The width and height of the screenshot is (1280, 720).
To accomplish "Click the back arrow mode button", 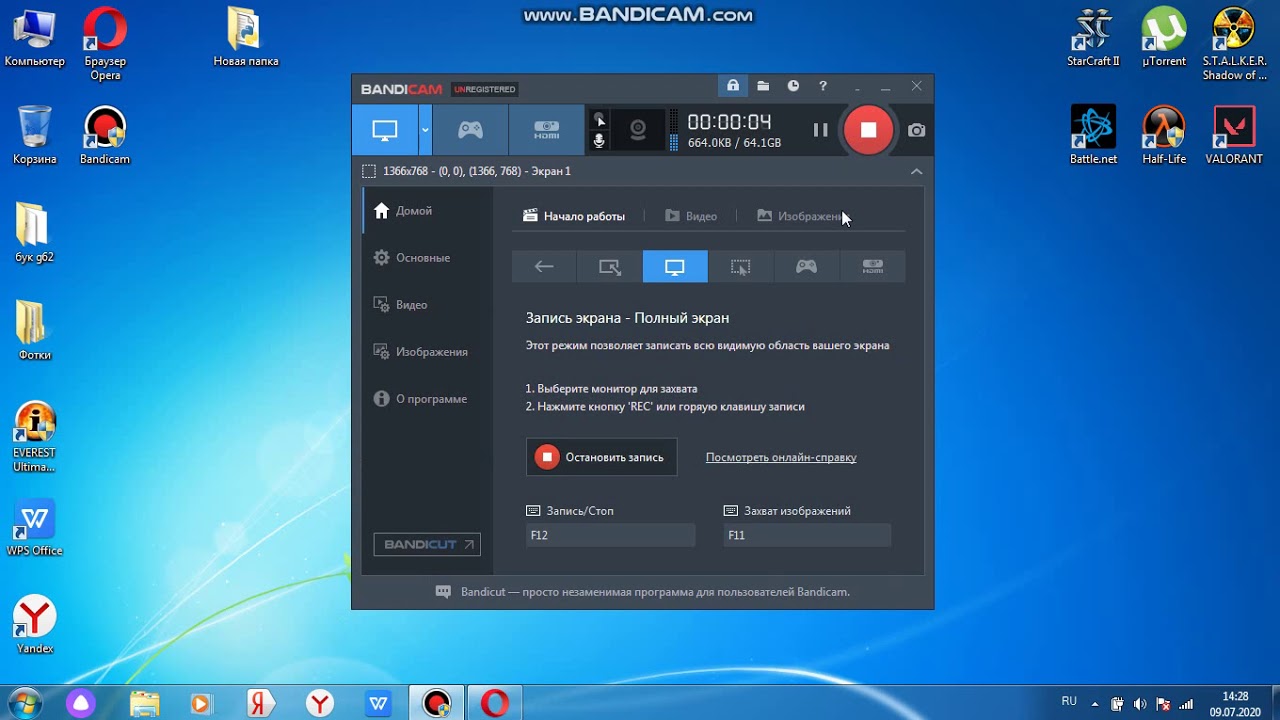I will (x=544, y=267).
